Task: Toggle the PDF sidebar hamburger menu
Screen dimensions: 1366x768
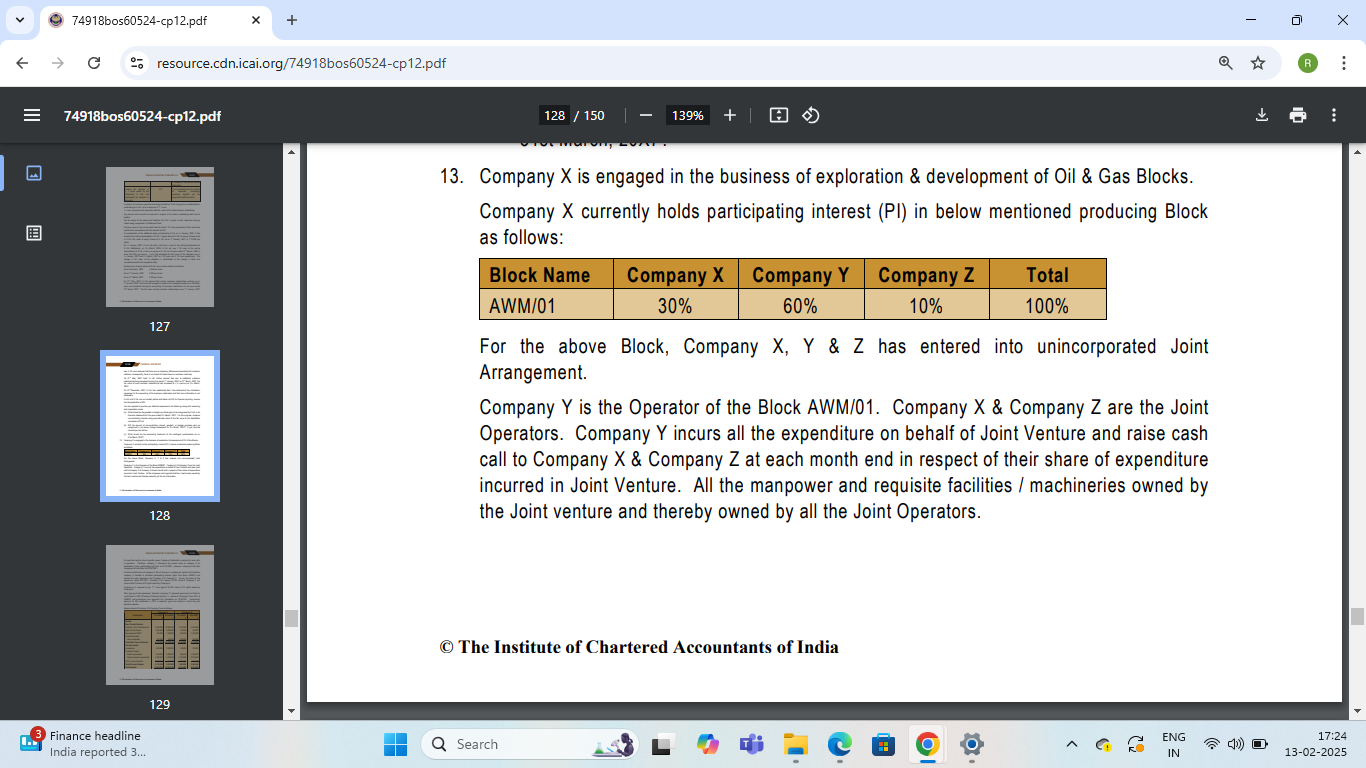Action: pos(32,115)
